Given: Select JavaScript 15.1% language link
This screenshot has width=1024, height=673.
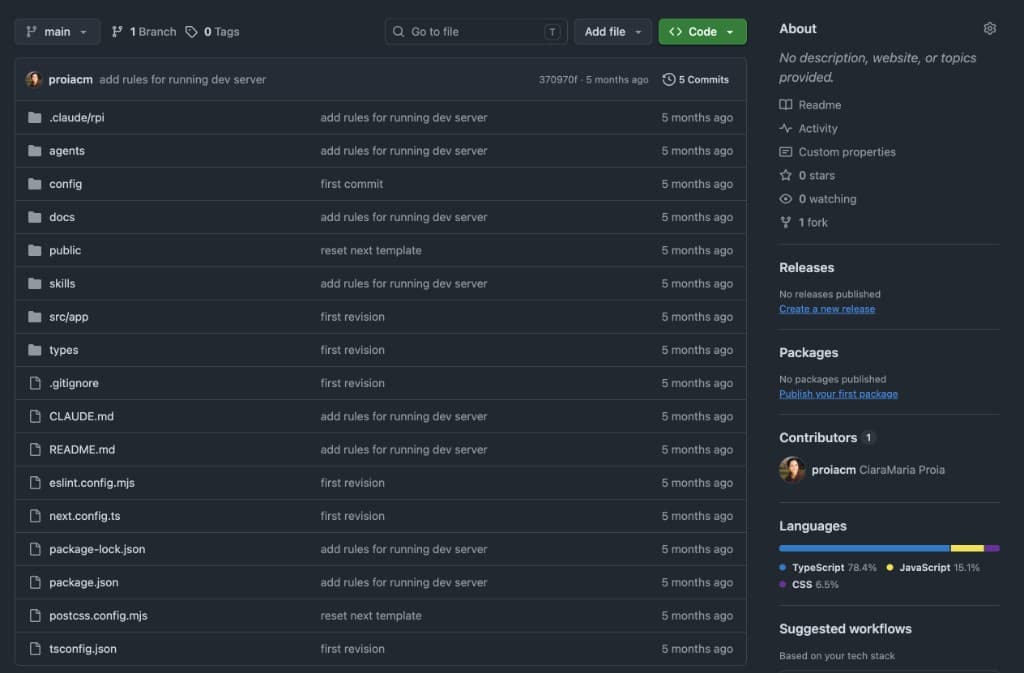Looking at the screenshot, I should tap(933, 568).
